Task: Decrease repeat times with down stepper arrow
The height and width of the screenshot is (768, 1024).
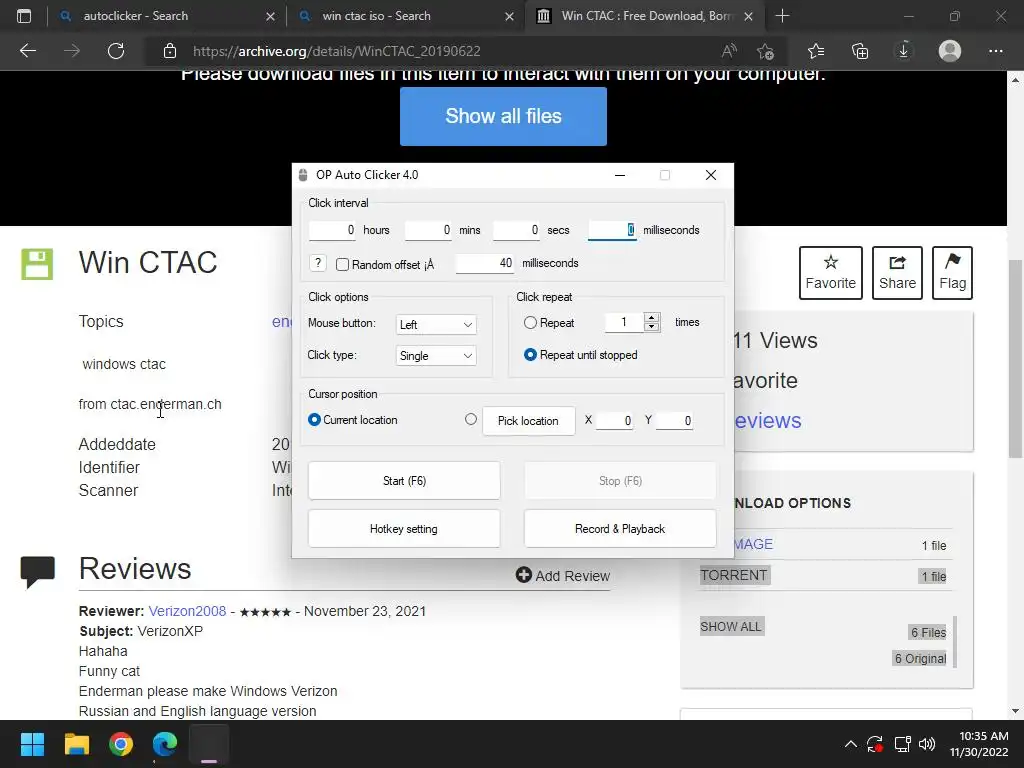Action: pos(651,327)
